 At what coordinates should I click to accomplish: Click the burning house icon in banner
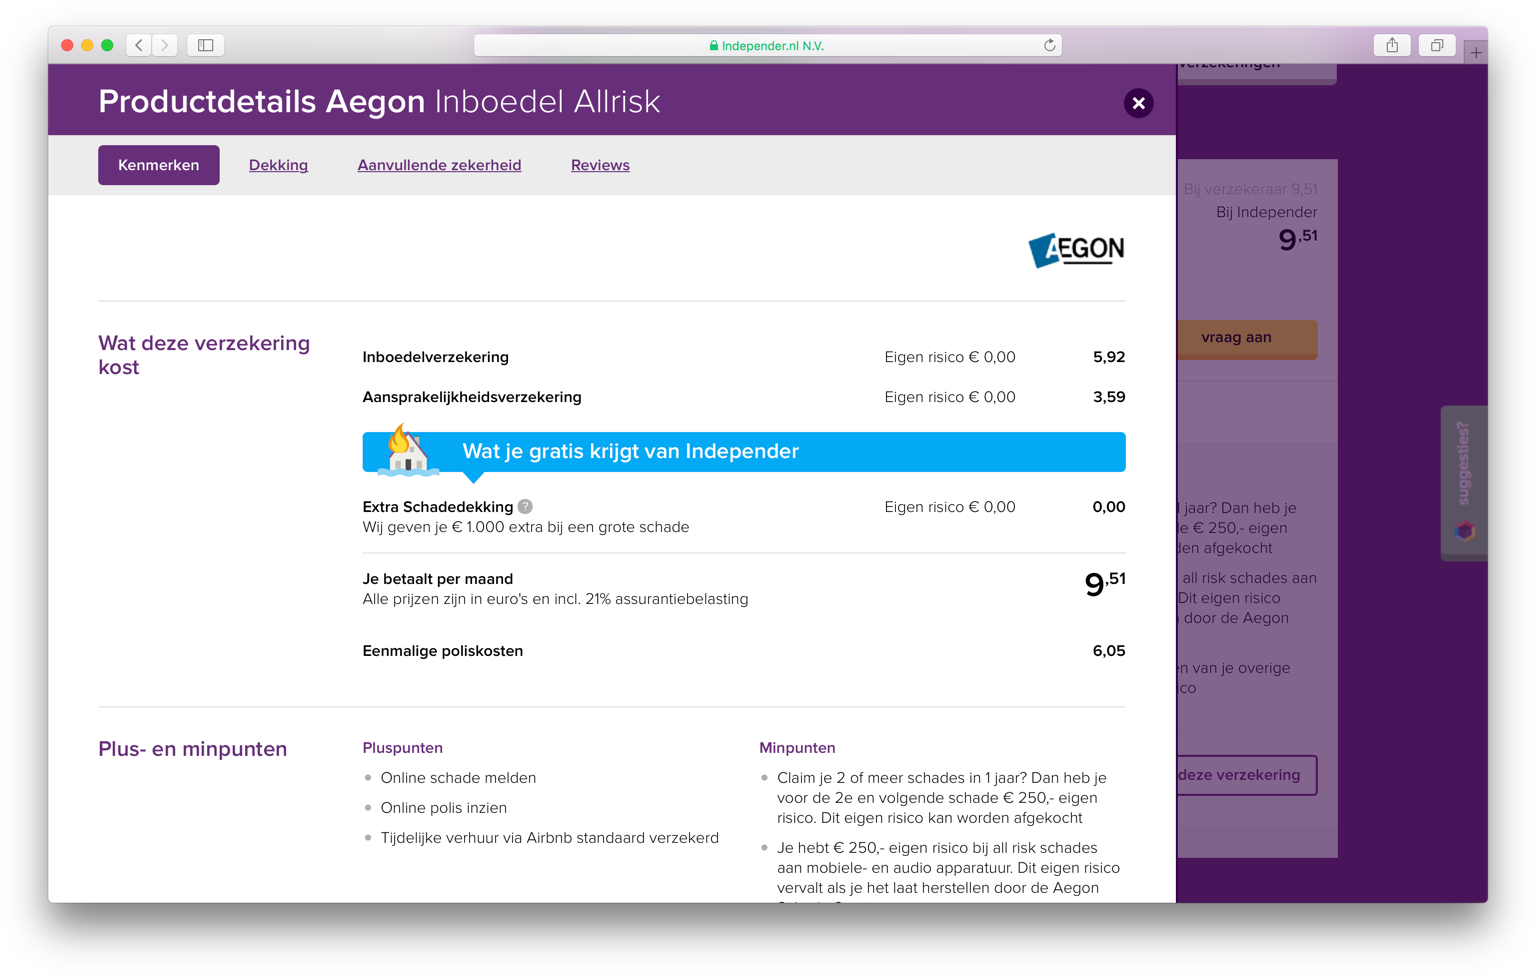point(407,449)
